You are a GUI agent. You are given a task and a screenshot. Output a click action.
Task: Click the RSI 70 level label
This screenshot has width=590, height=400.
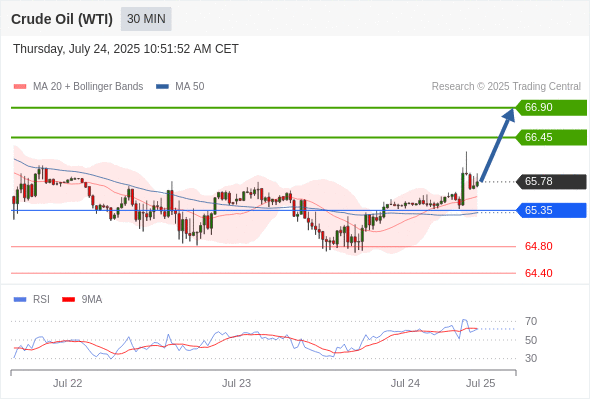click(x=531, y=321)
